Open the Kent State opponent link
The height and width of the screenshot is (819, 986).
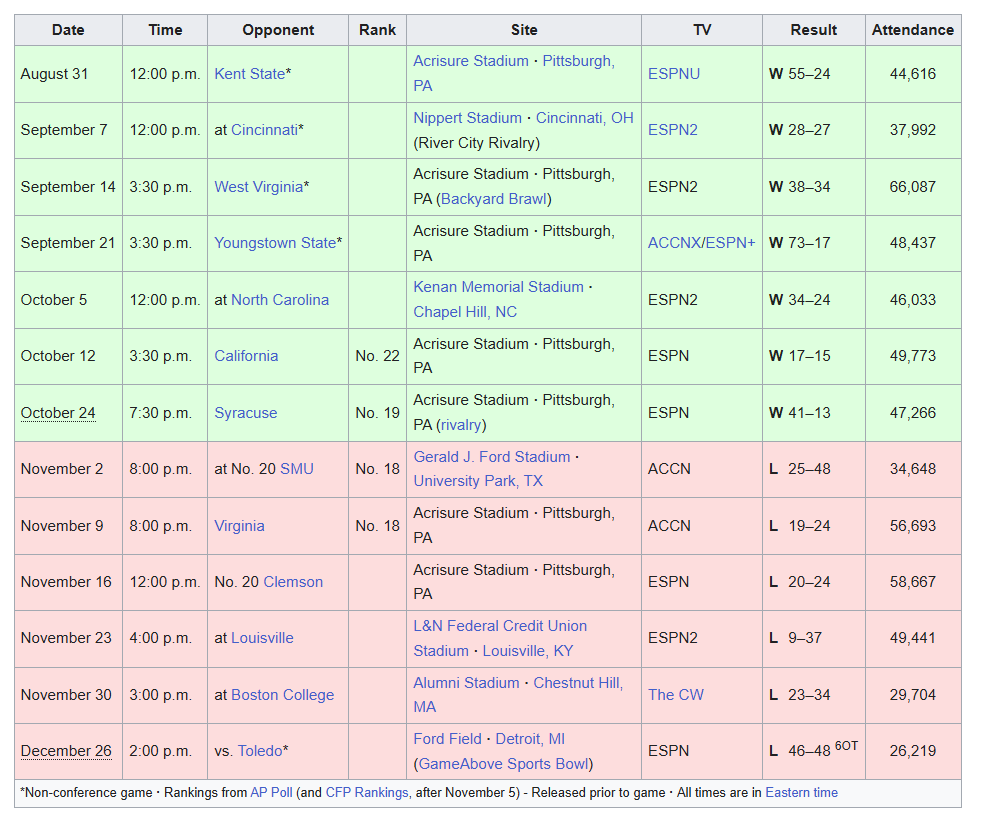[250, 74]
